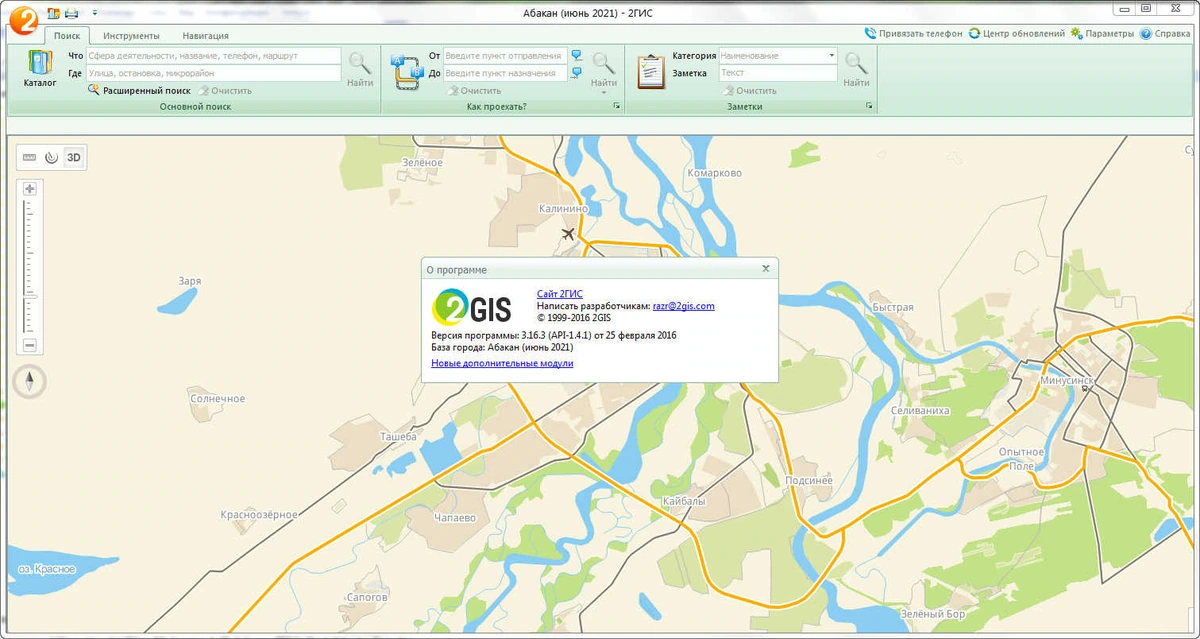The image size is (1200, 639).
Task: Switch to the Инструменты ribbon tab
Action: [x=131, y=35]
